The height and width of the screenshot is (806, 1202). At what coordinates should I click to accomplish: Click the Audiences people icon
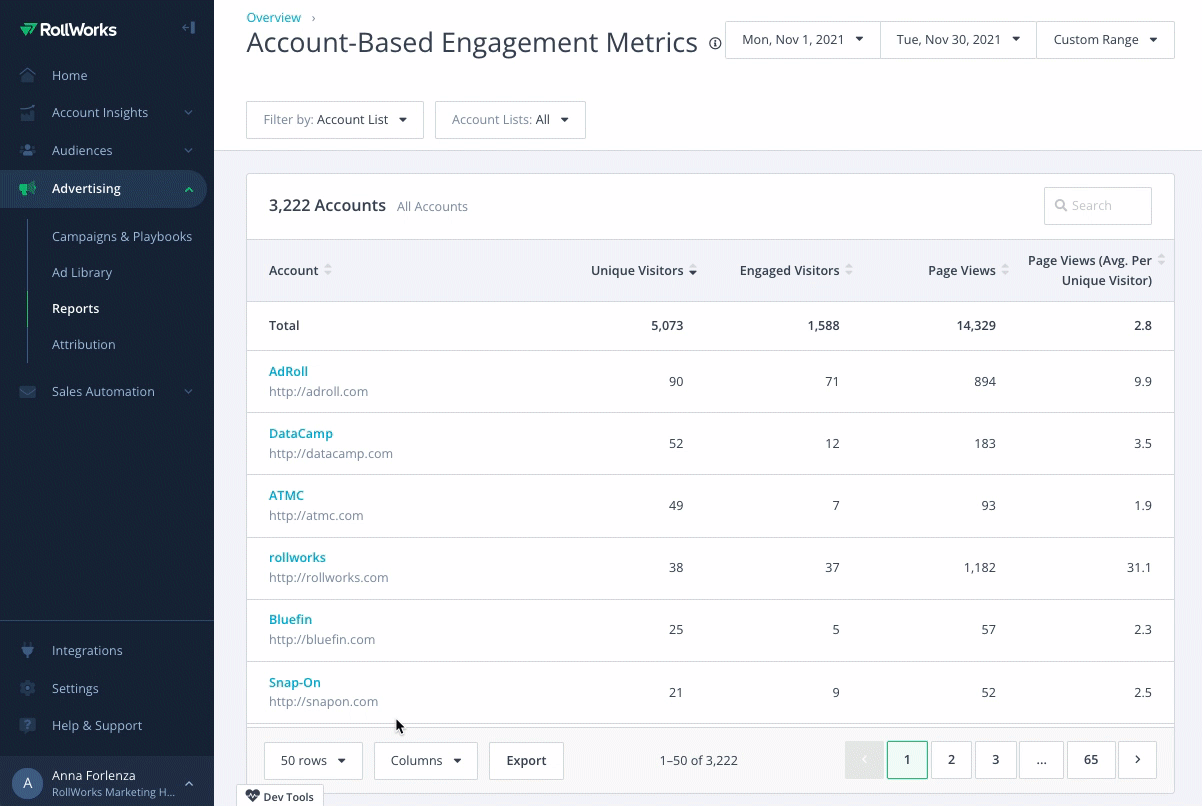pos(28,151)
